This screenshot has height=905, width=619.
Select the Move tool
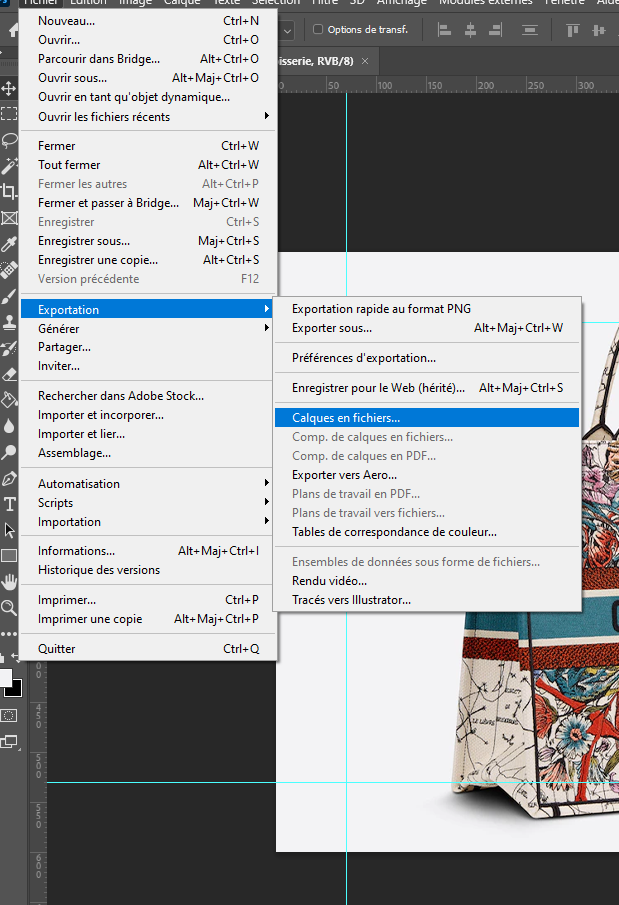click(x=9, y=89)
